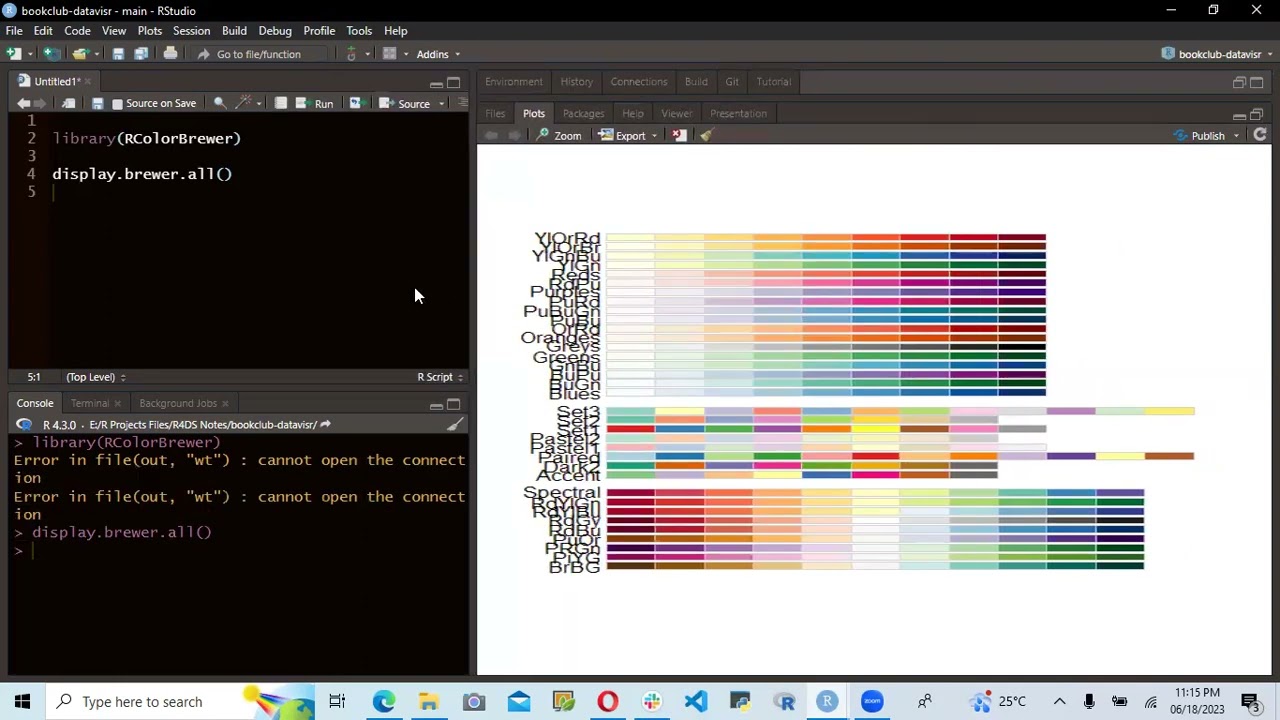
Task: Open the Session menu
Action: (191, 31)
